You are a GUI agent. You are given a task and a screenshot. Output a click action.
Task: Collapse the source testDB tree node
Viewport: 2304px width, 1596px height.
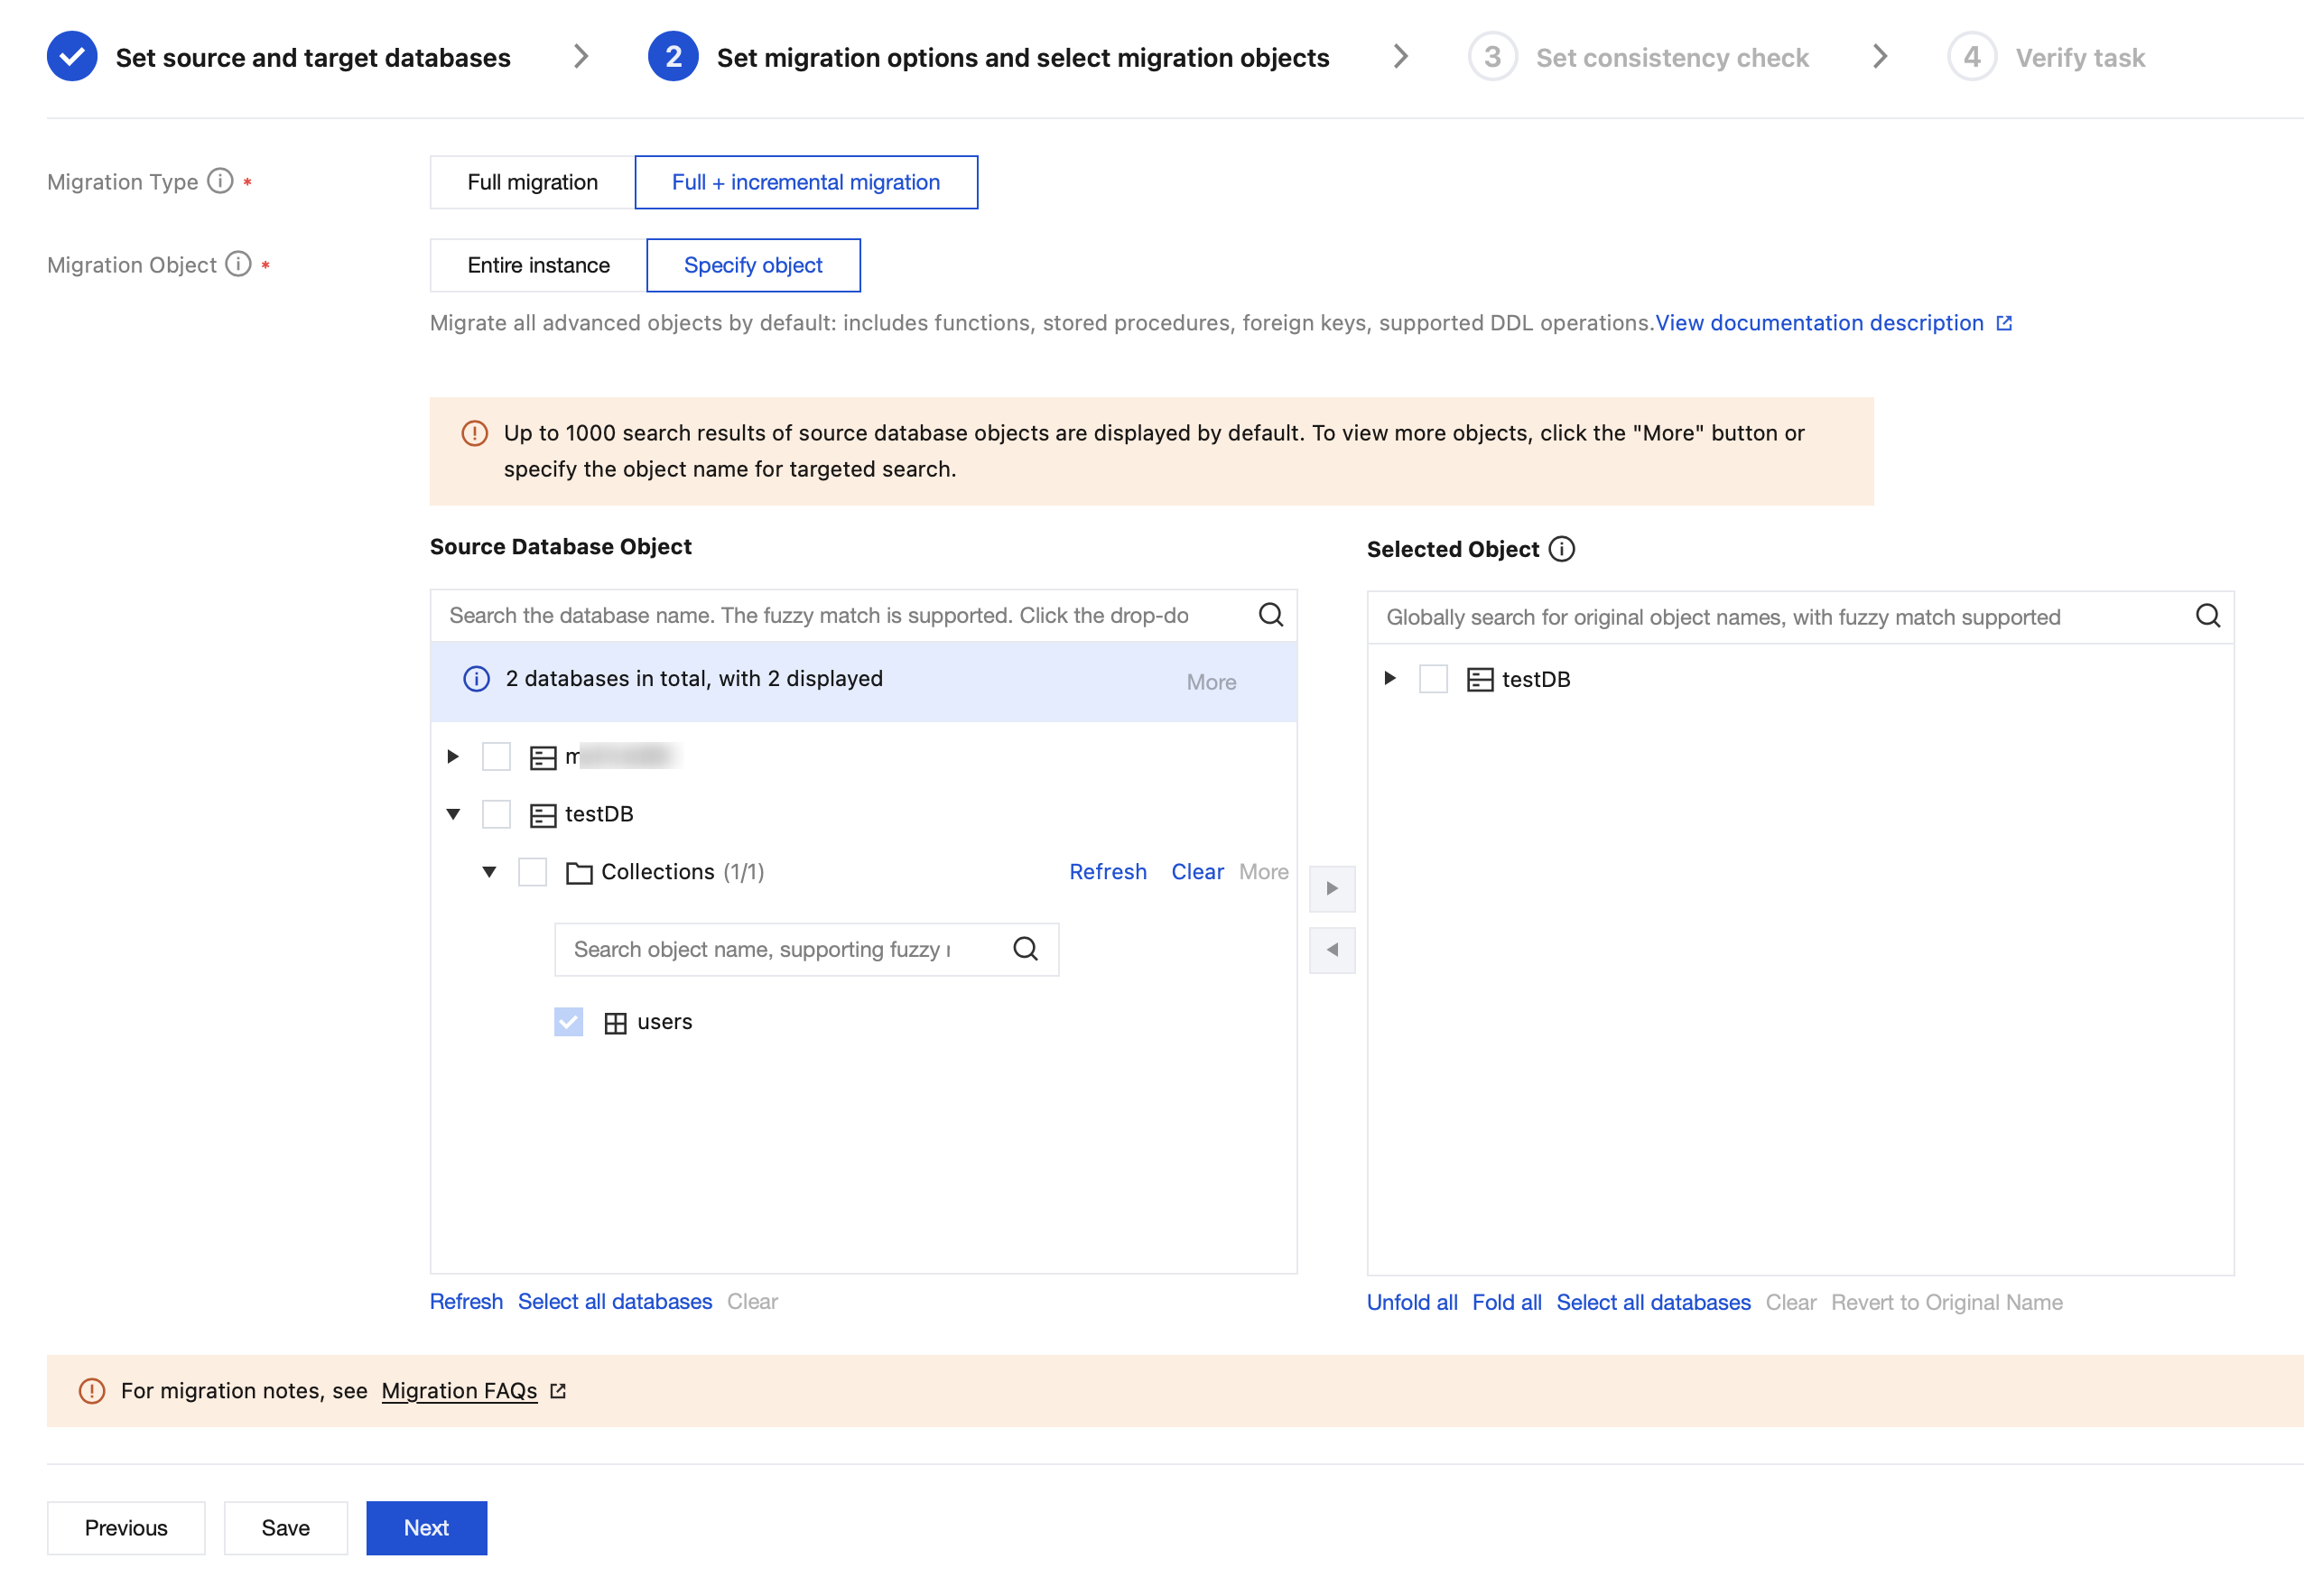pos(453,814)
